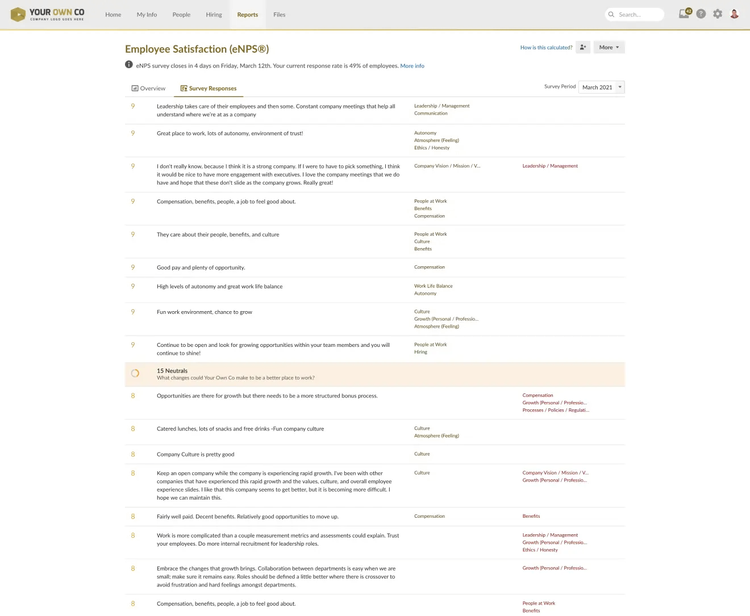Open the Reports menu
This screenshot has height=616, width=750.
pyautogui.click(x=247, y=14)
